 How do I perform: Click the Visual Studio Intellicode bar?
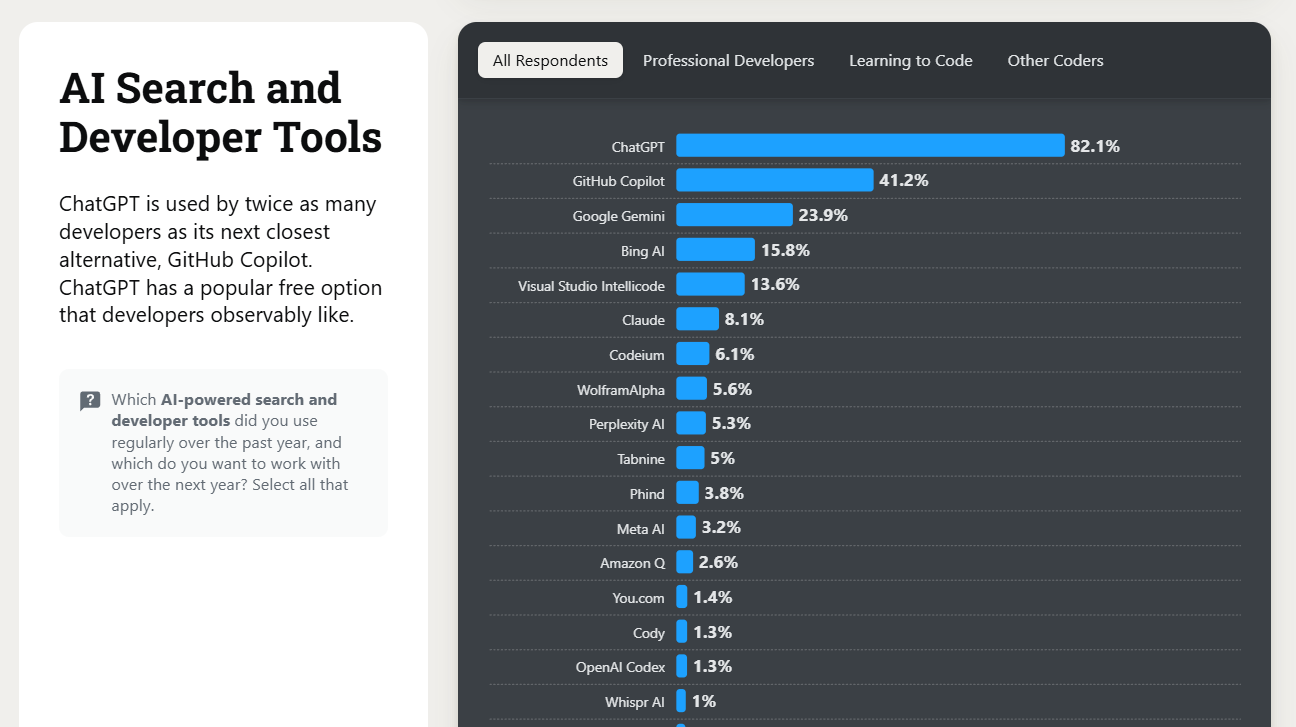710,285
